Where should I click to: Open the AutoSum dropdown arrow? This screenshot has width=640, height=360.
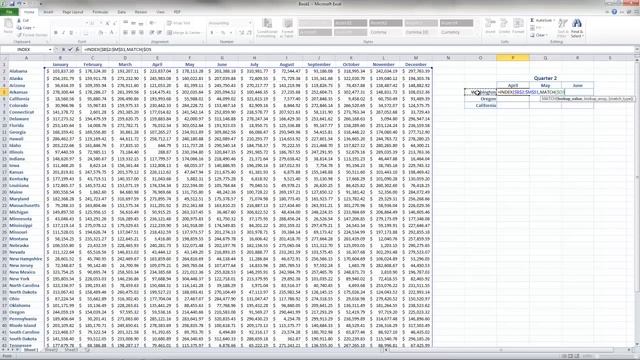[x=553, y=20]
